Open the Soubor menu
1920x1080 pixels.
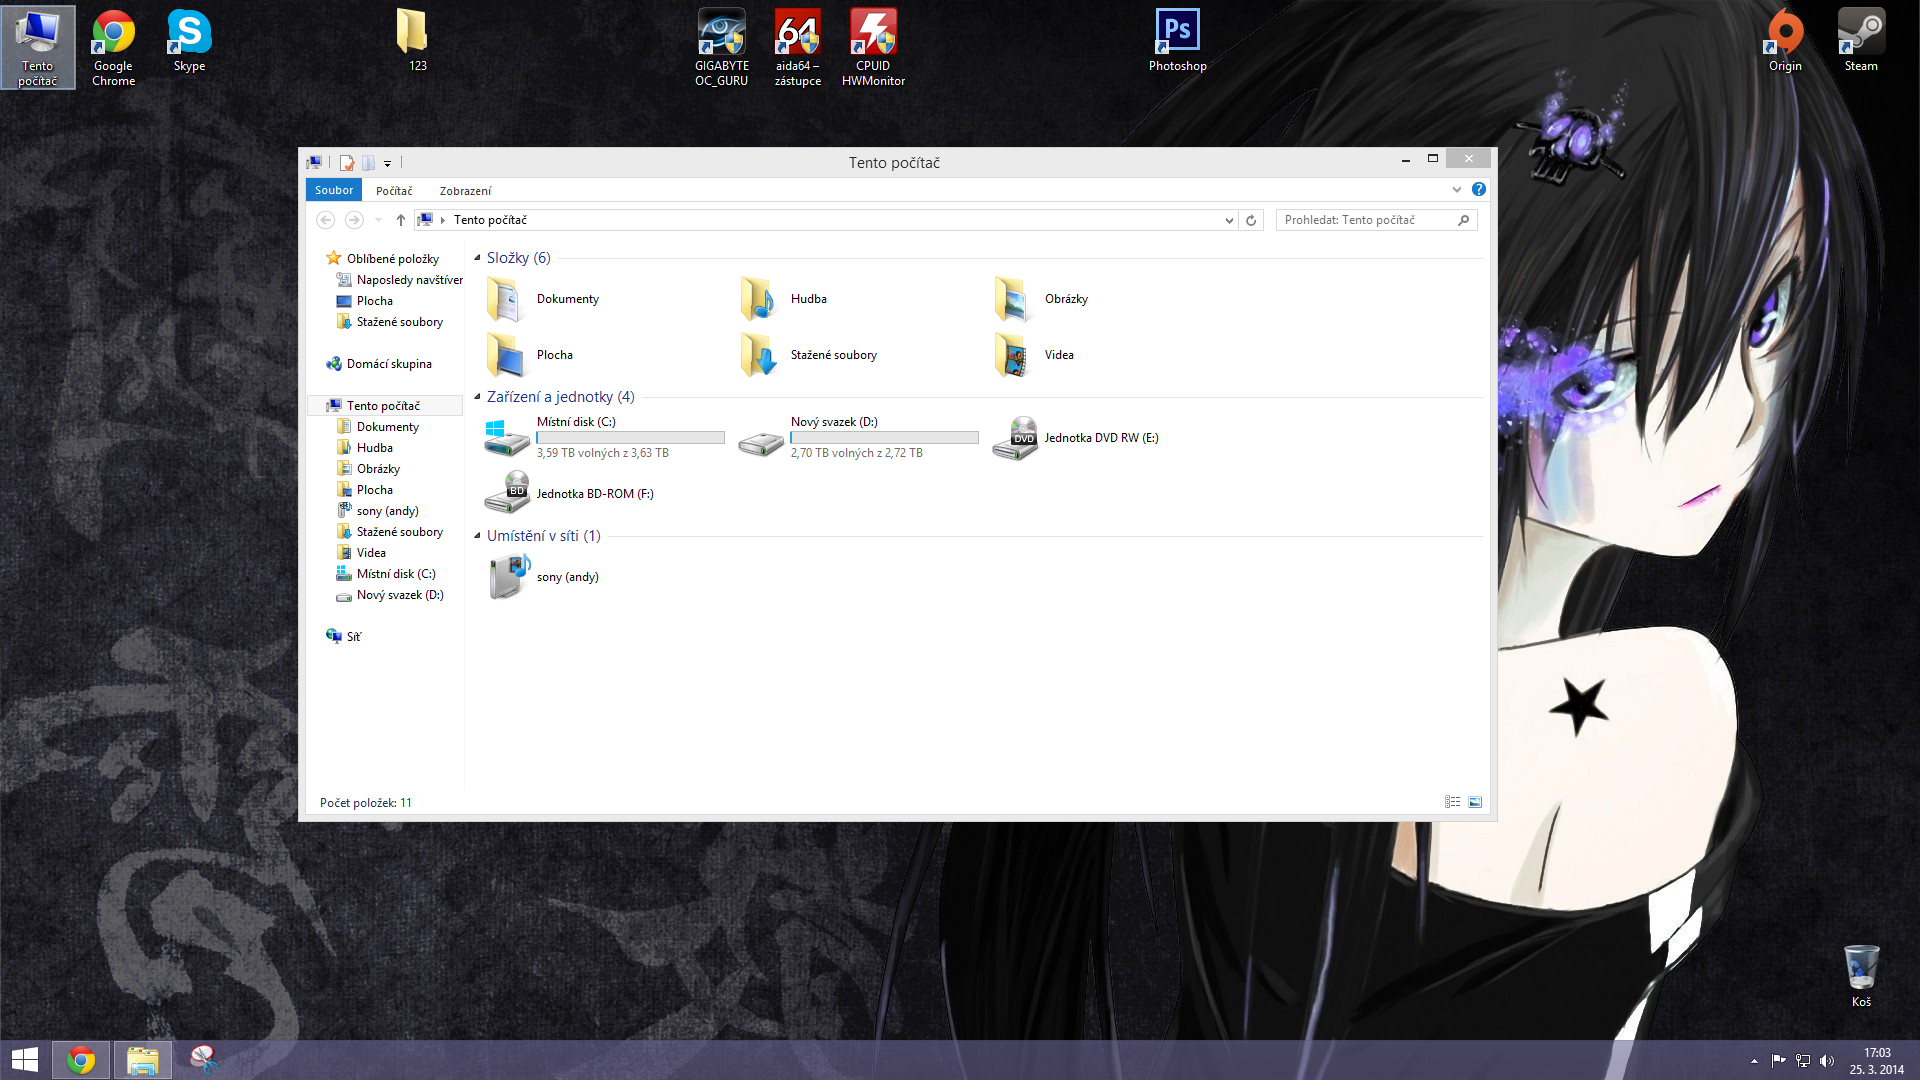coord(334,190)
